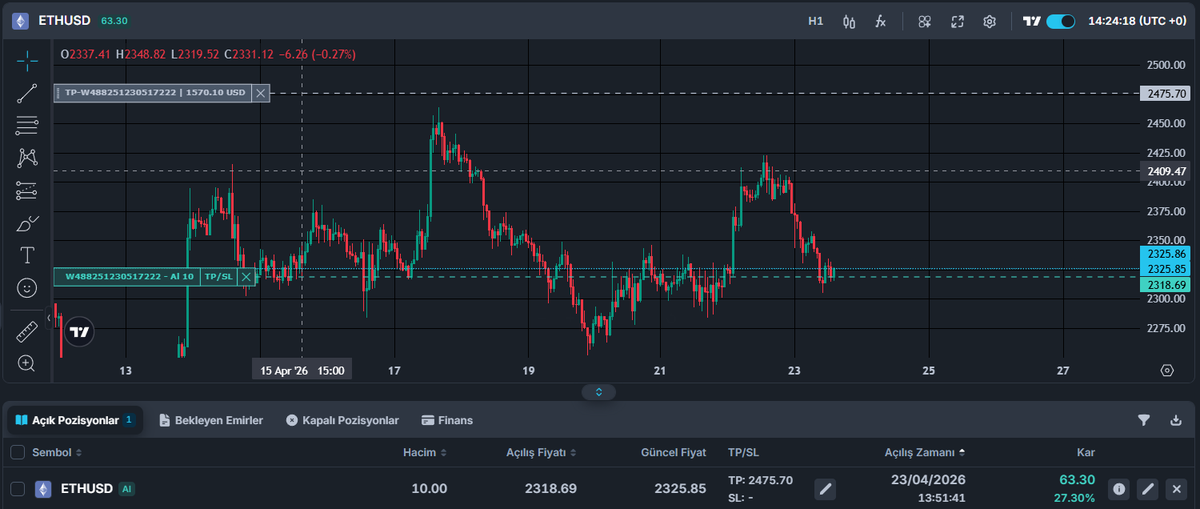Close the ETHUSD position with X

[x=1177, y=489]
